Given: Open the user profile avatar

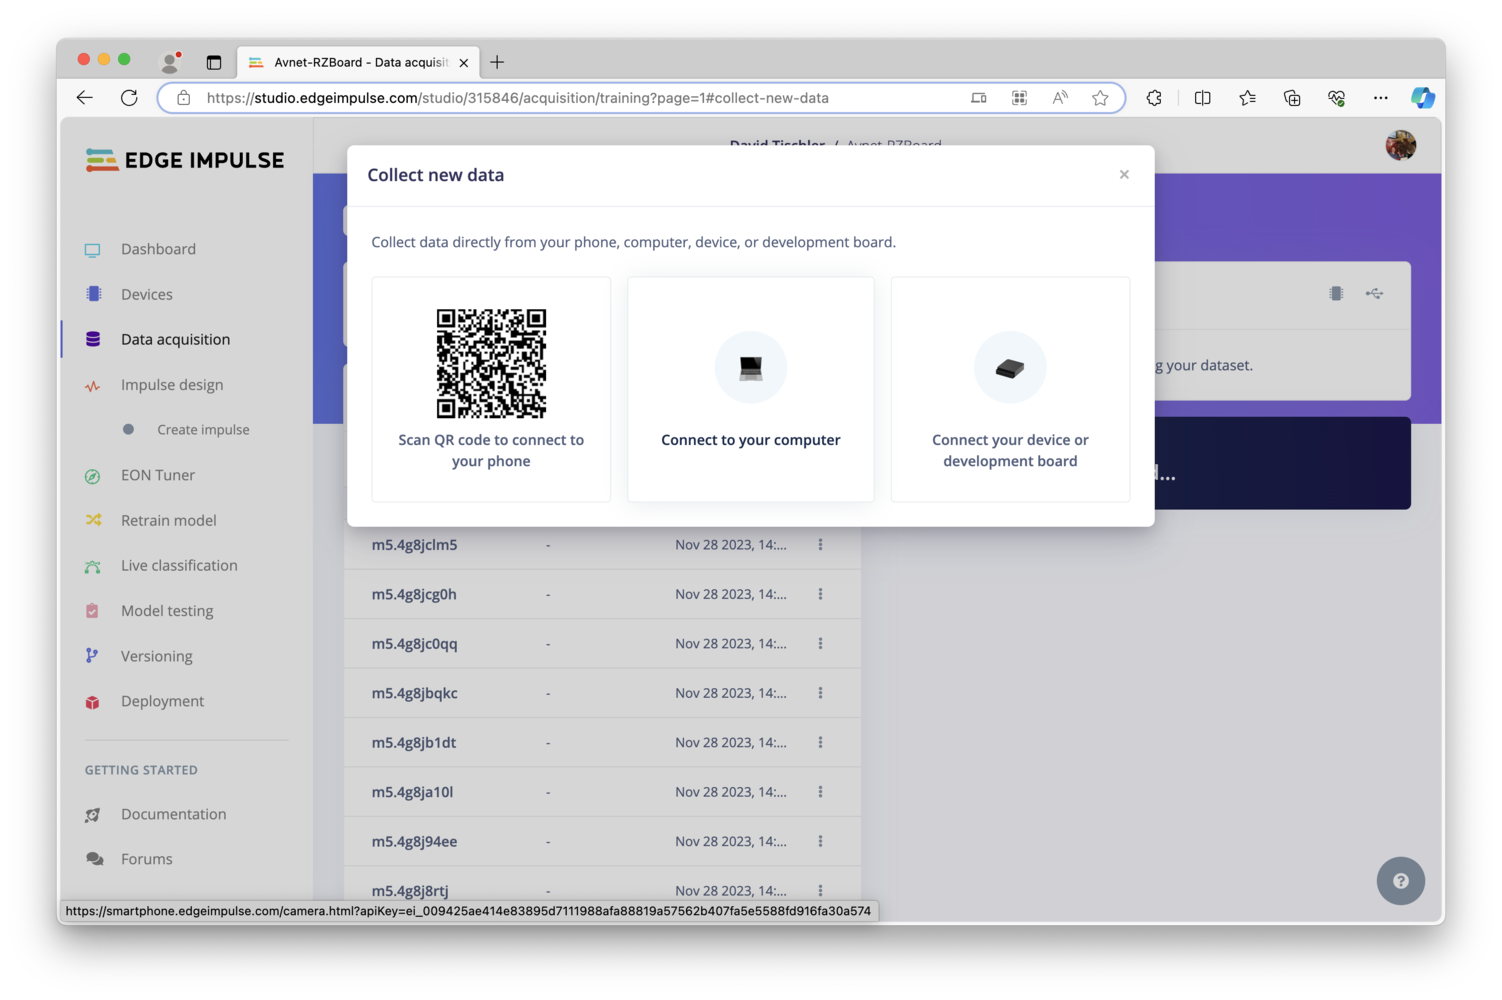Looking at the screenshot, I should pyautogui.click(x=1400, y=145).
